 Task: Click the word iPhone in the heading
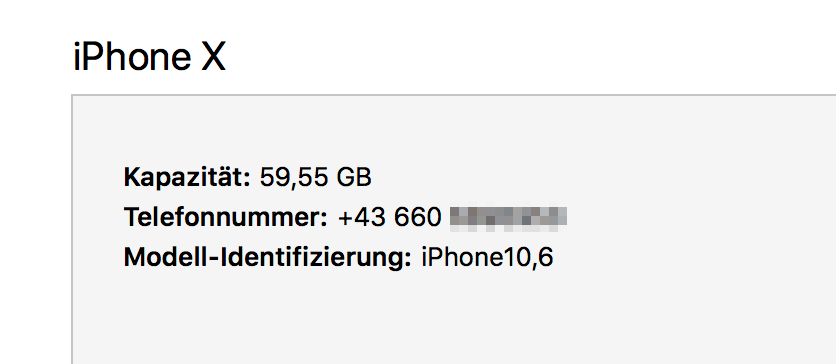132,56
